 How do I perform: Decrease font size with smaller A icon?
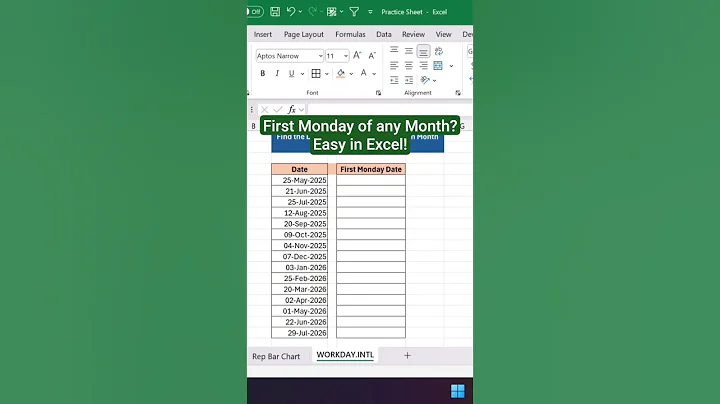pyautogui.click(x=372, y=56)
